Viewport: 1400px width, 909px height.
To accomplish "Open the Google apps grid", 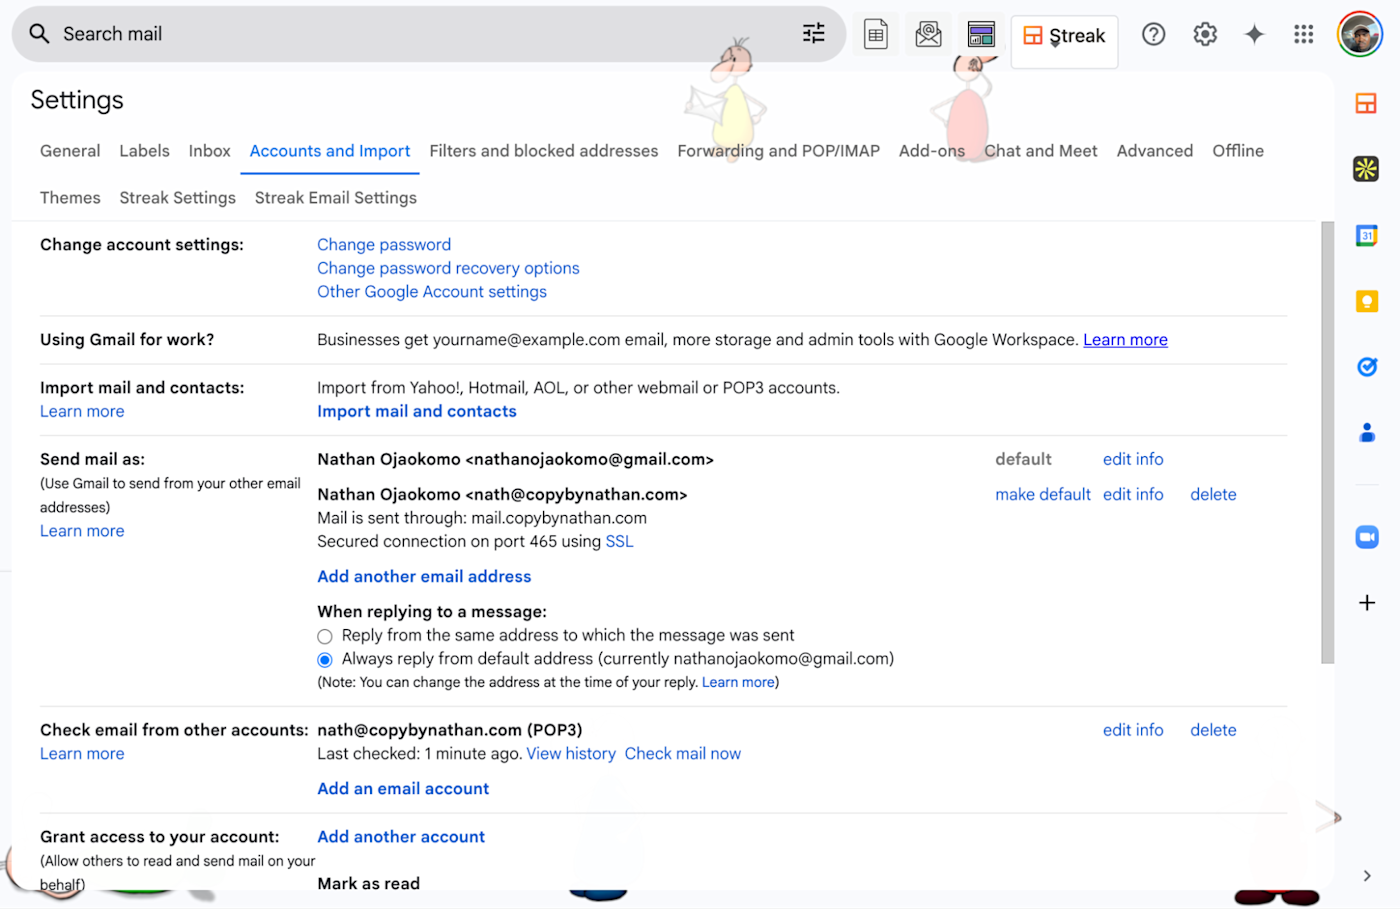I will (x=1304, y=35).
